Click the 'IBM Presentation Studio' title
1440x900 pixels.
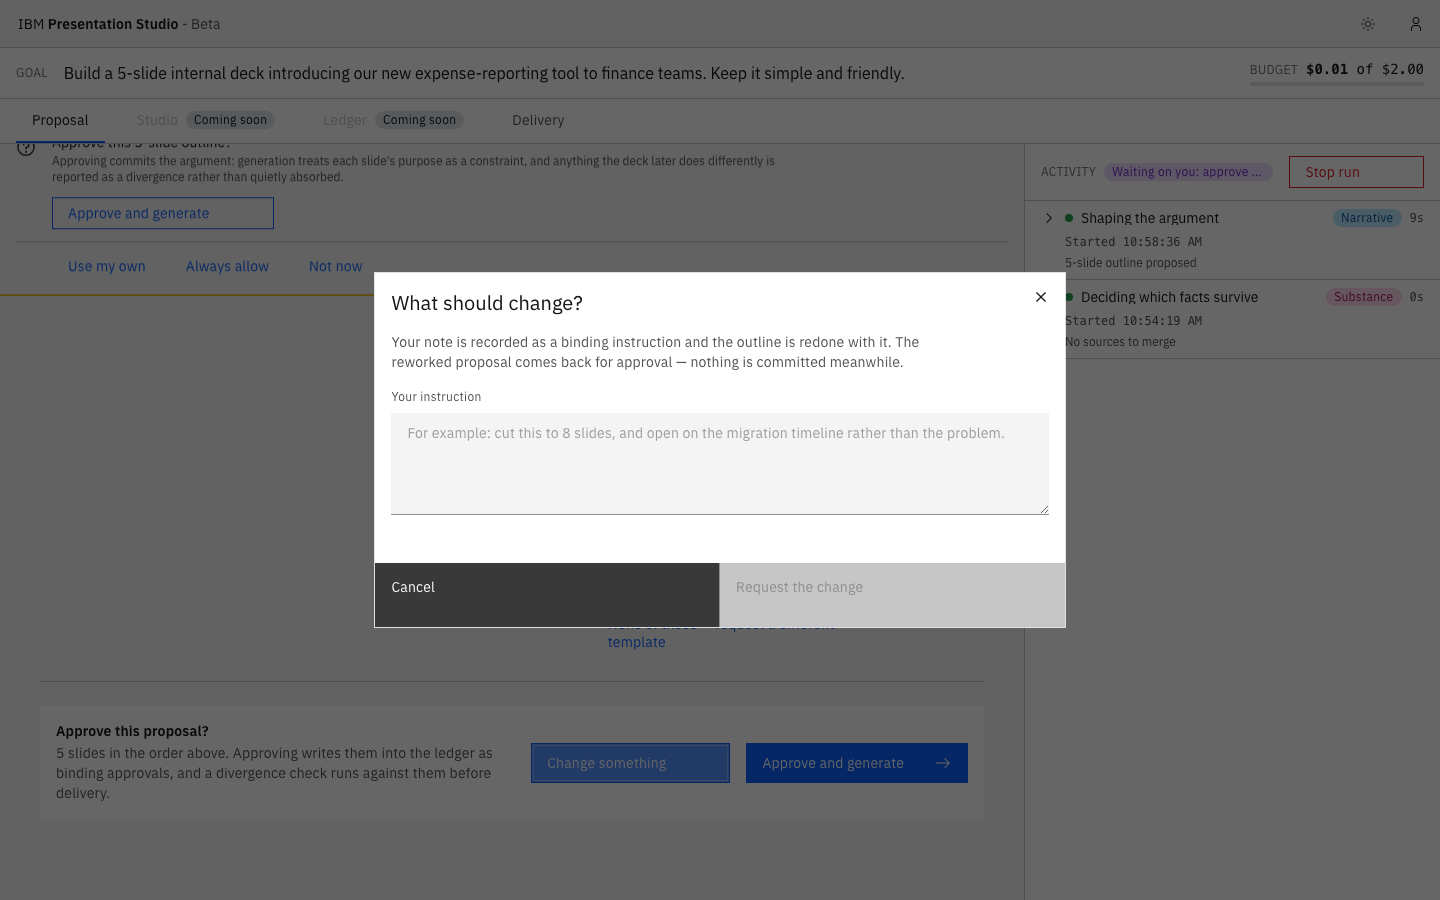(x=98, y=24)
